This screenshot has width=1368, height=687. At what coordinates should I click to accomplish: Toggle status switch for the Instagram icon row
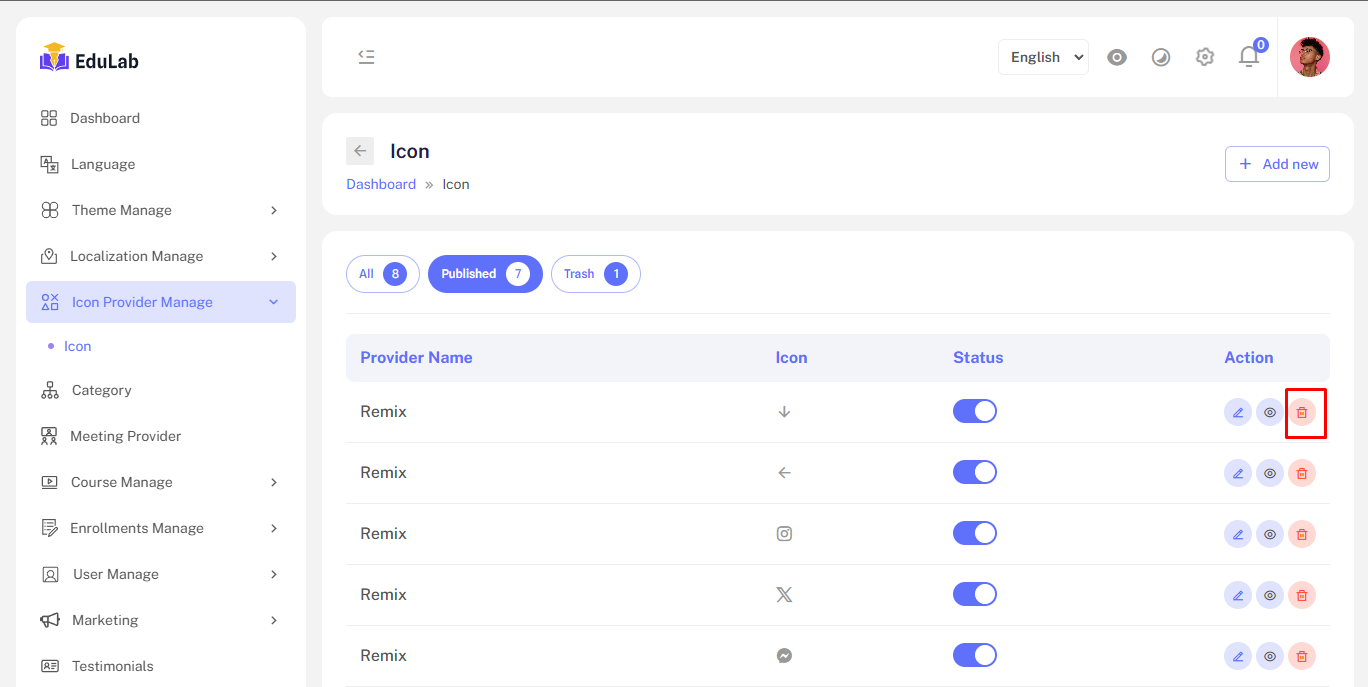pyautogui.click(x=974, y=534)
